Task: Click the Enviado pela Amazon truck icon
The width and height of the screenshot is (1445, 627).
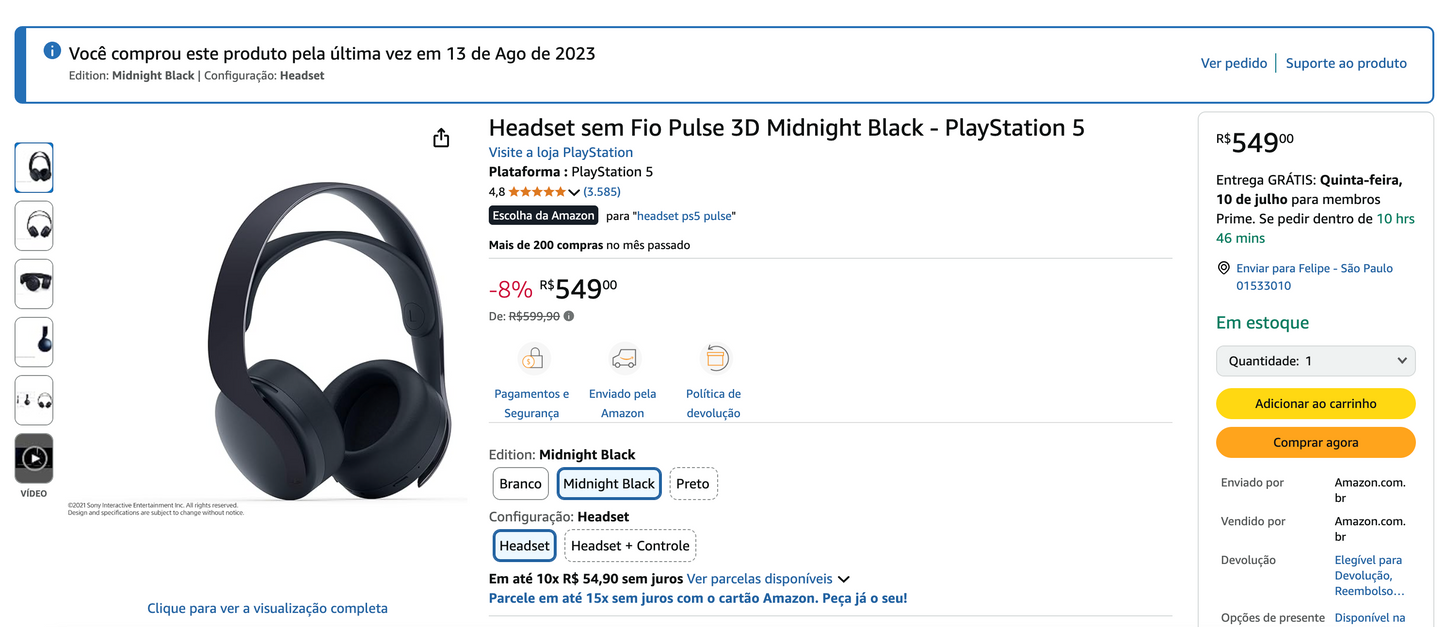Action: [x=624, y=357]
